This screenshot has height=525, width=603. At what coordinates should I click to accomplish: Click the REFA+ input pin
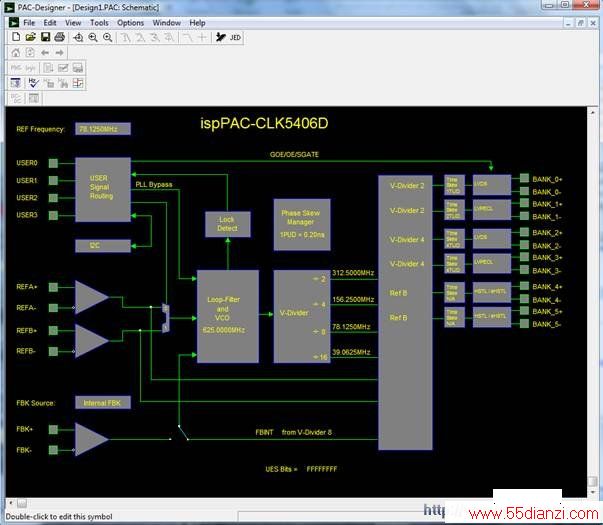[x=53, y=287]
